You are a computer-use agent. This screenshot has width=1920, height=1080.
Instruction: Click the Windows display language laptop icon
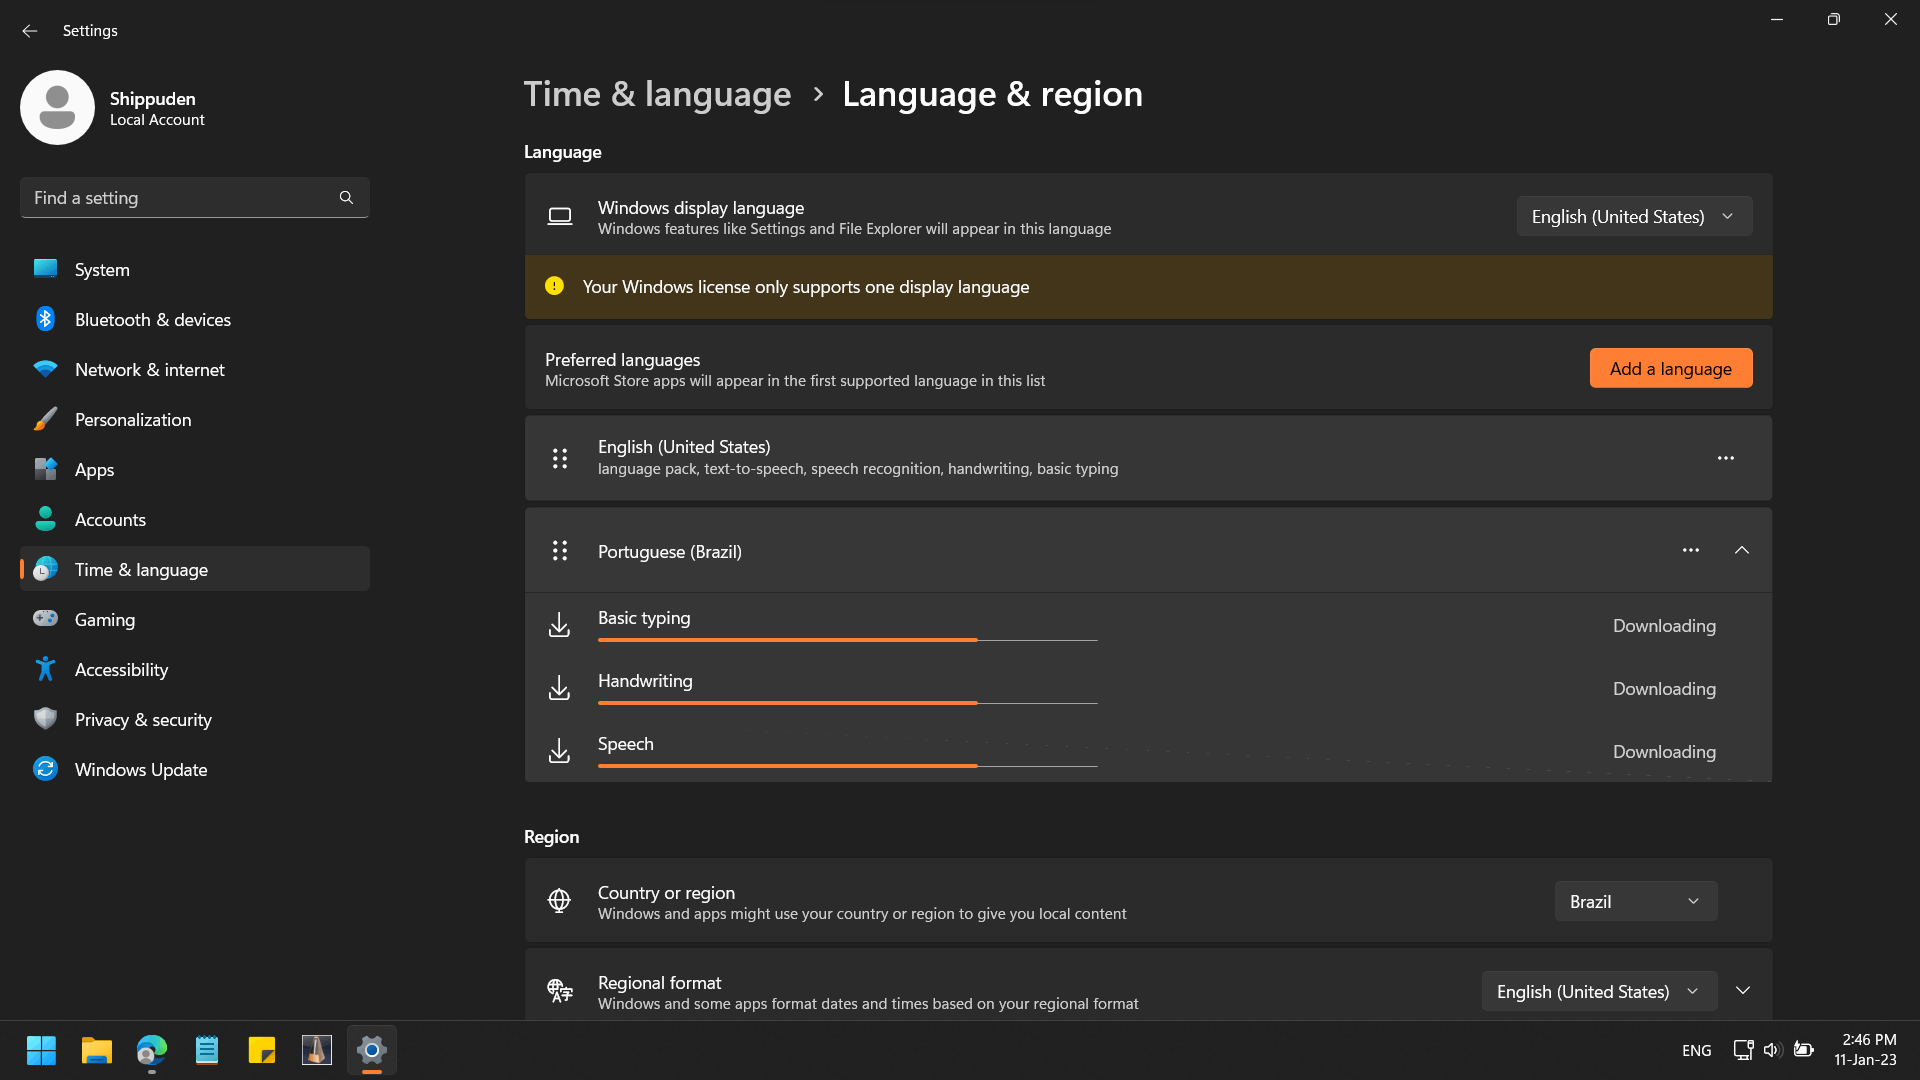click(x=560, y=216)
